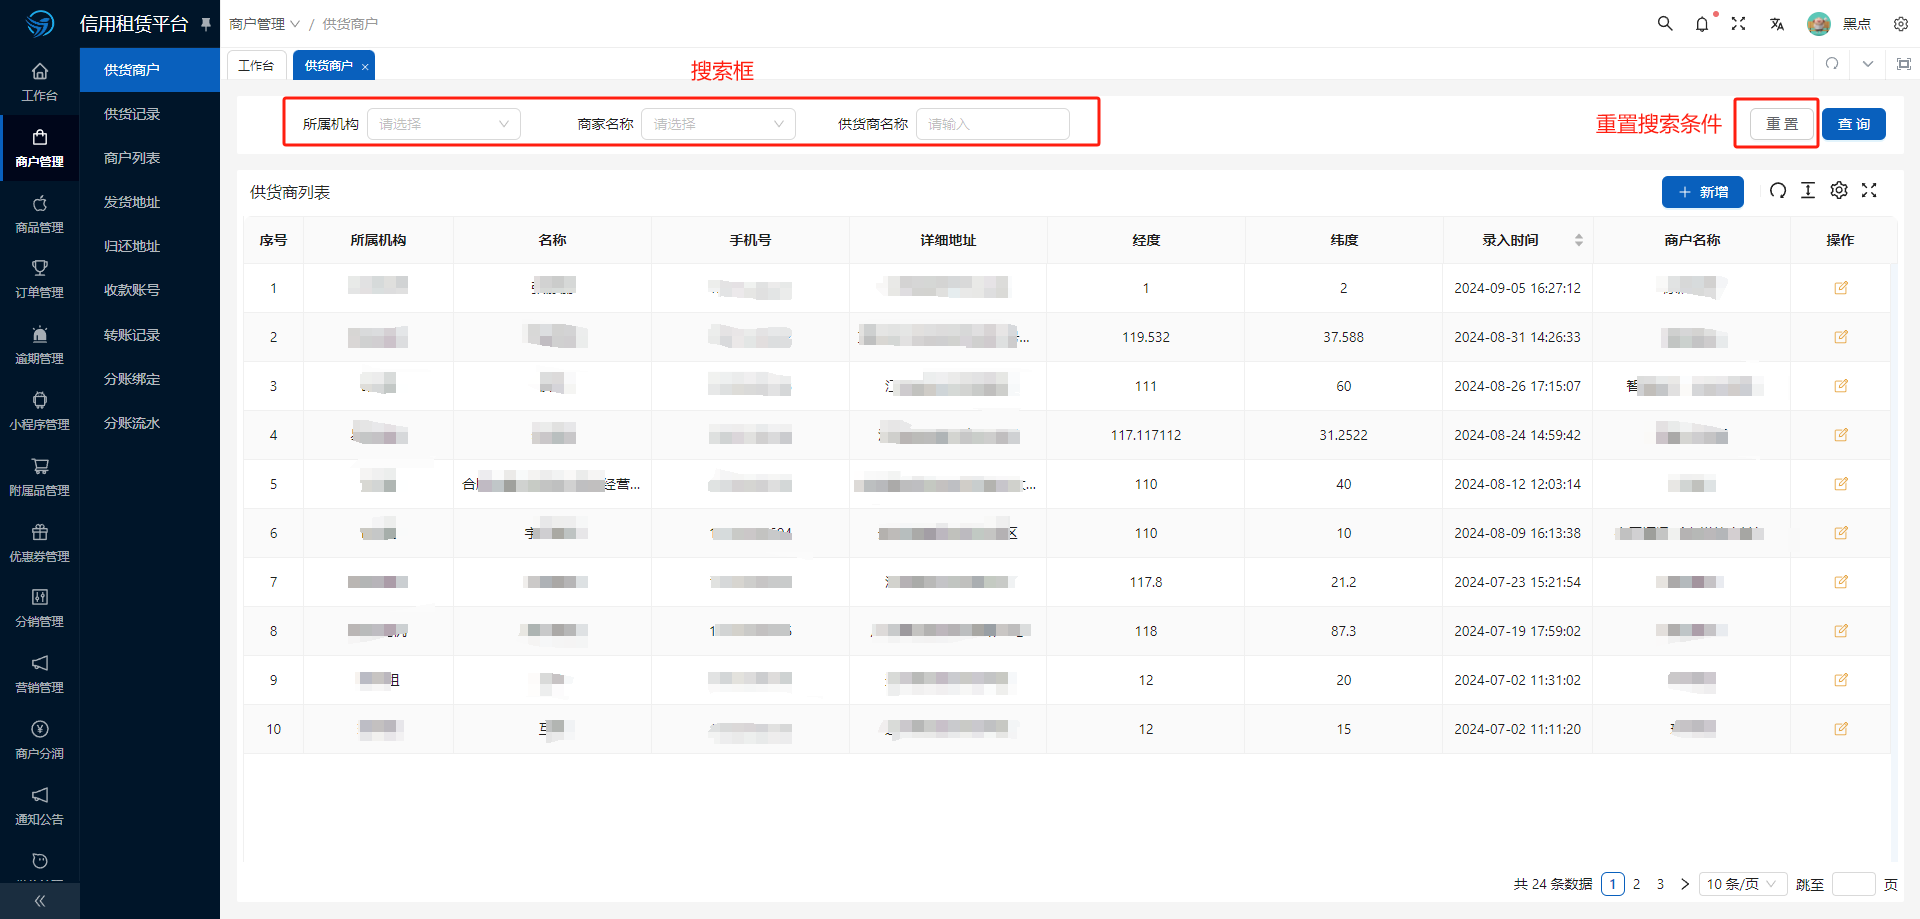The image size is (1920, 919).
Task: Expand the table to fullscreen
Action: pyautogui.click(x=1869, y=190)
